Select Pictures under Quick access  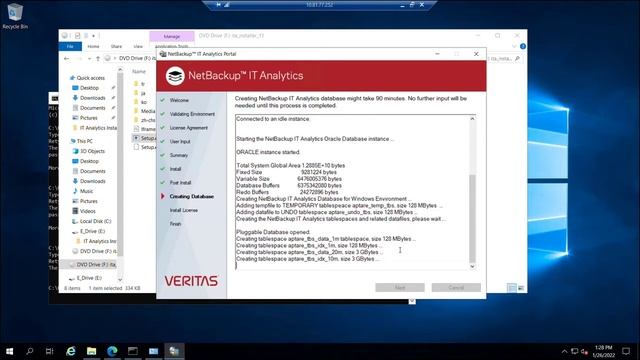pos(89,118)
